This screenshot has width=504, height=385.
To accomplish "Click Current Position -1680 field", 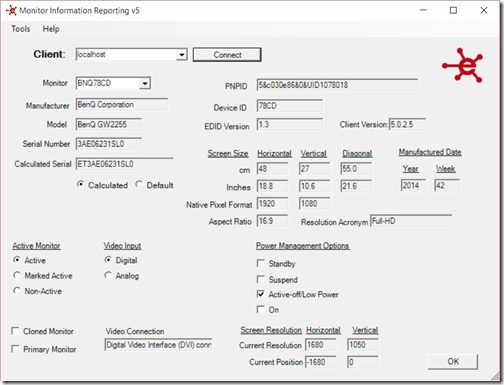I will click(321, 362).
